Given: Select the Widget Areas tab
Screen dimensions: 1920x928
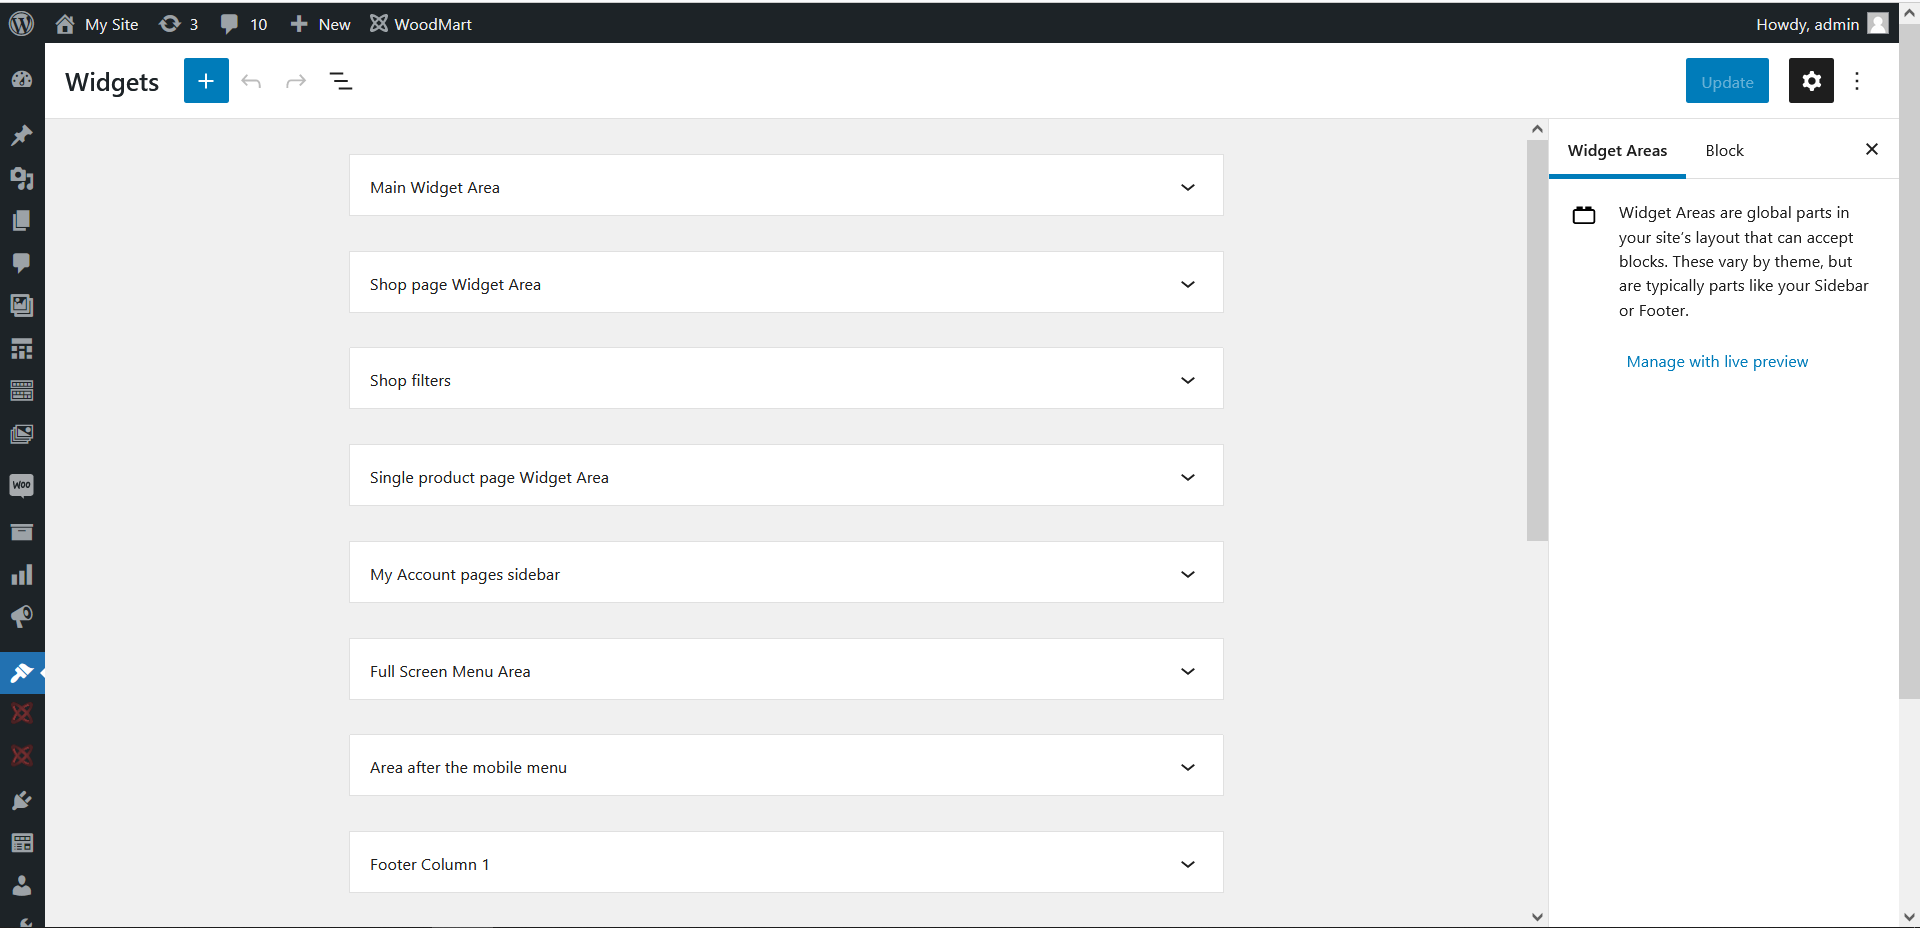Looking at the screenshot, I should (1617, 151).
